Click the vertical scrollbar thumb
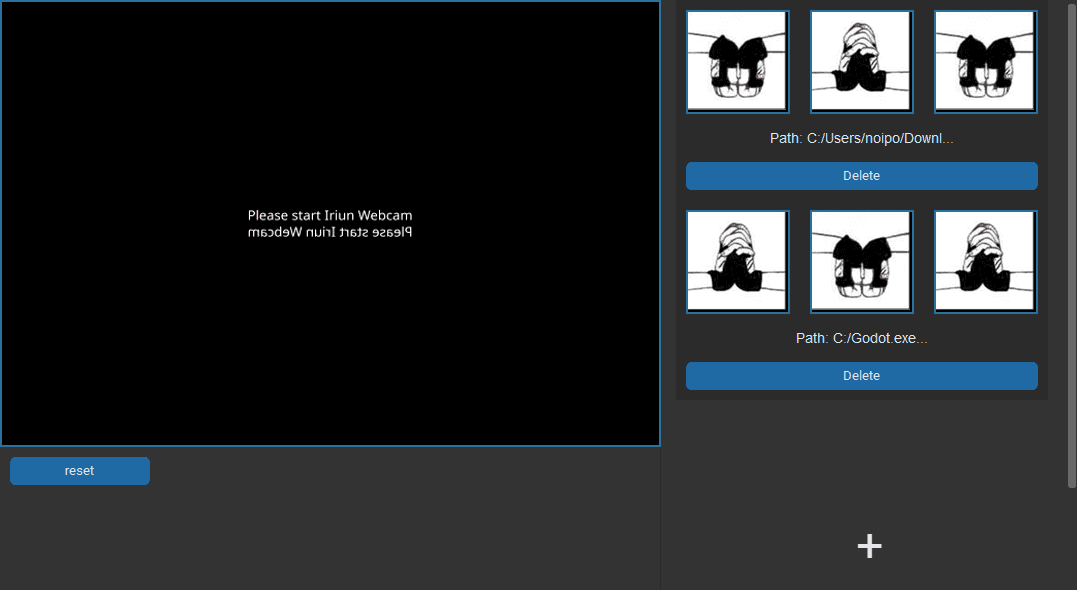This screenshot has width=1077, height=590. (1071, 240)
